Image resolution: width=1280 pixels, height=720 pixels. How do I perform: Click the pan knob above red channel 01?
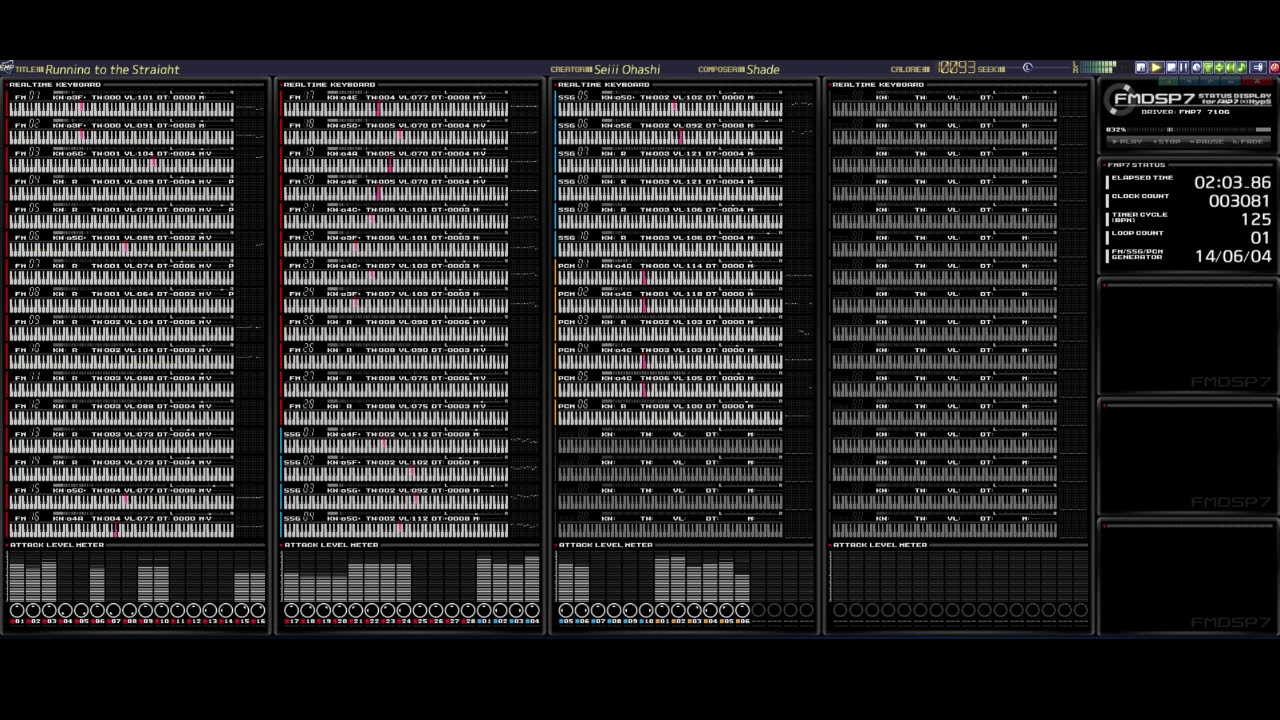(x=16, y=610)
